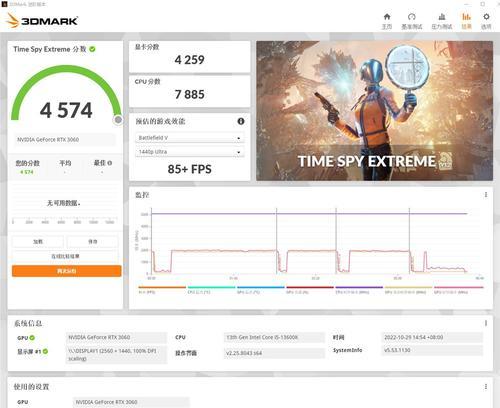Viewport: 500px width, 408px height.
Task: Open the monitoring panel three-dot menu
Action: [x=486, y=195]
